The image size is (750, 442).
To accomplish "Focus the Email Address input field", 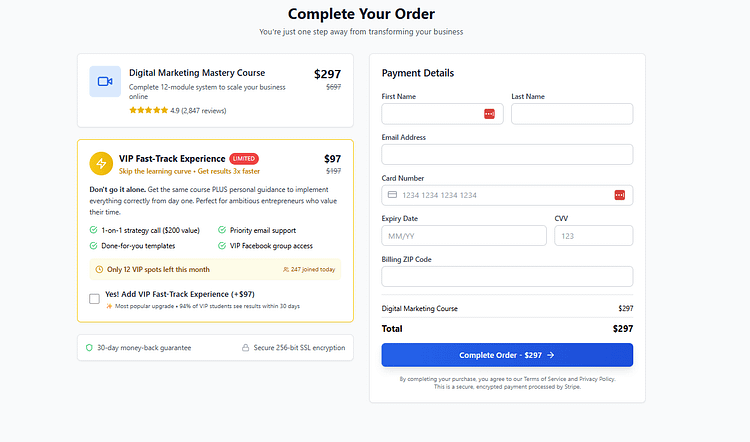I will pyautogui.click(x=507, y=155).
